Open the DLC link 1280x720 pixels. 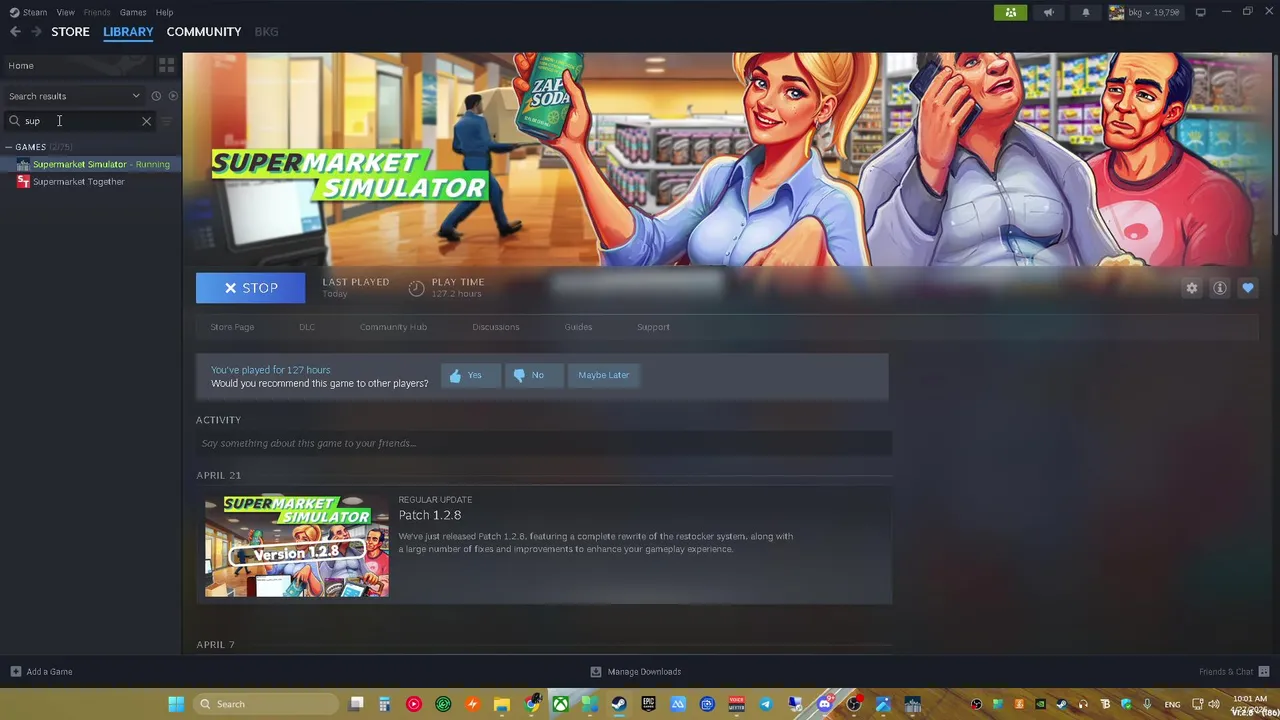point(307,327)
